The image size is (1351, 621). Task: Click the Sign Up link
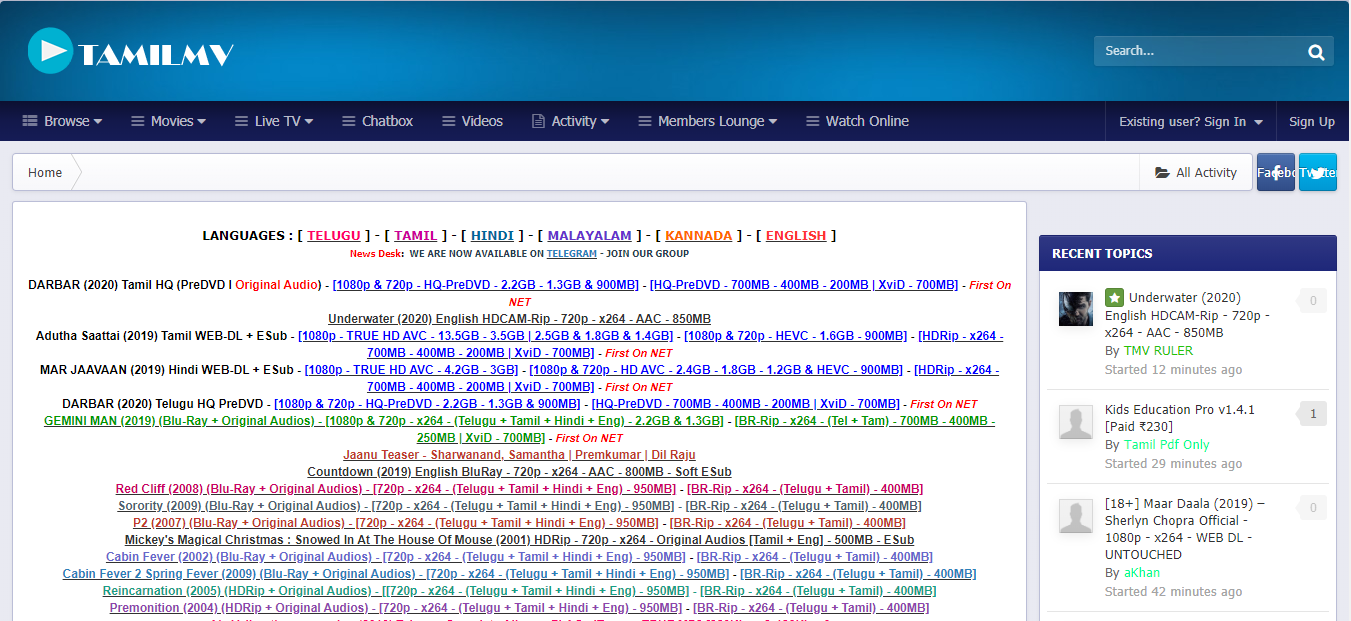click(1312, 122)
